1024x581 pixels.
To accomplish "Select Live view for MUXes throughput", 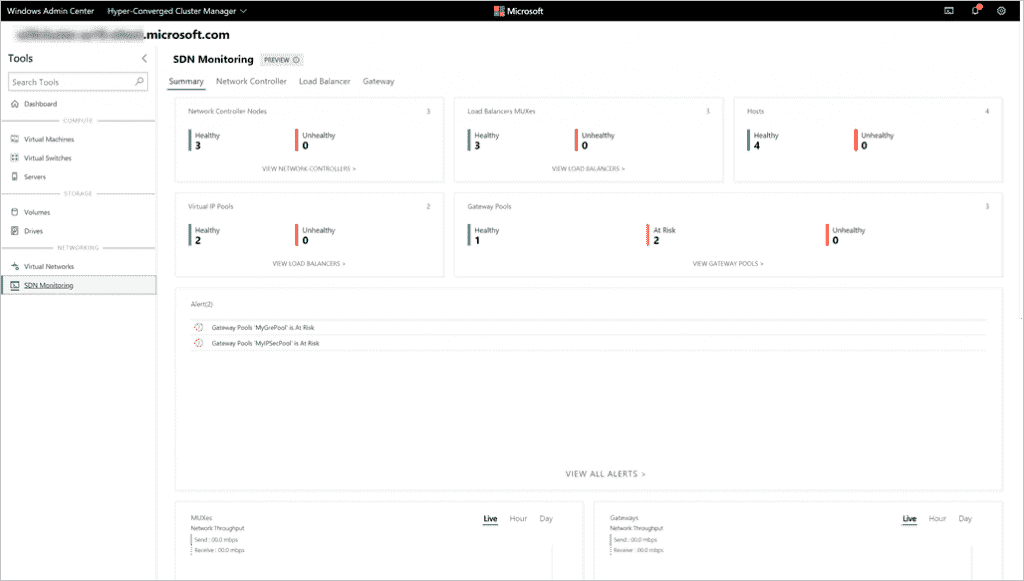I will pyautogui.click(x=490, y=519).
